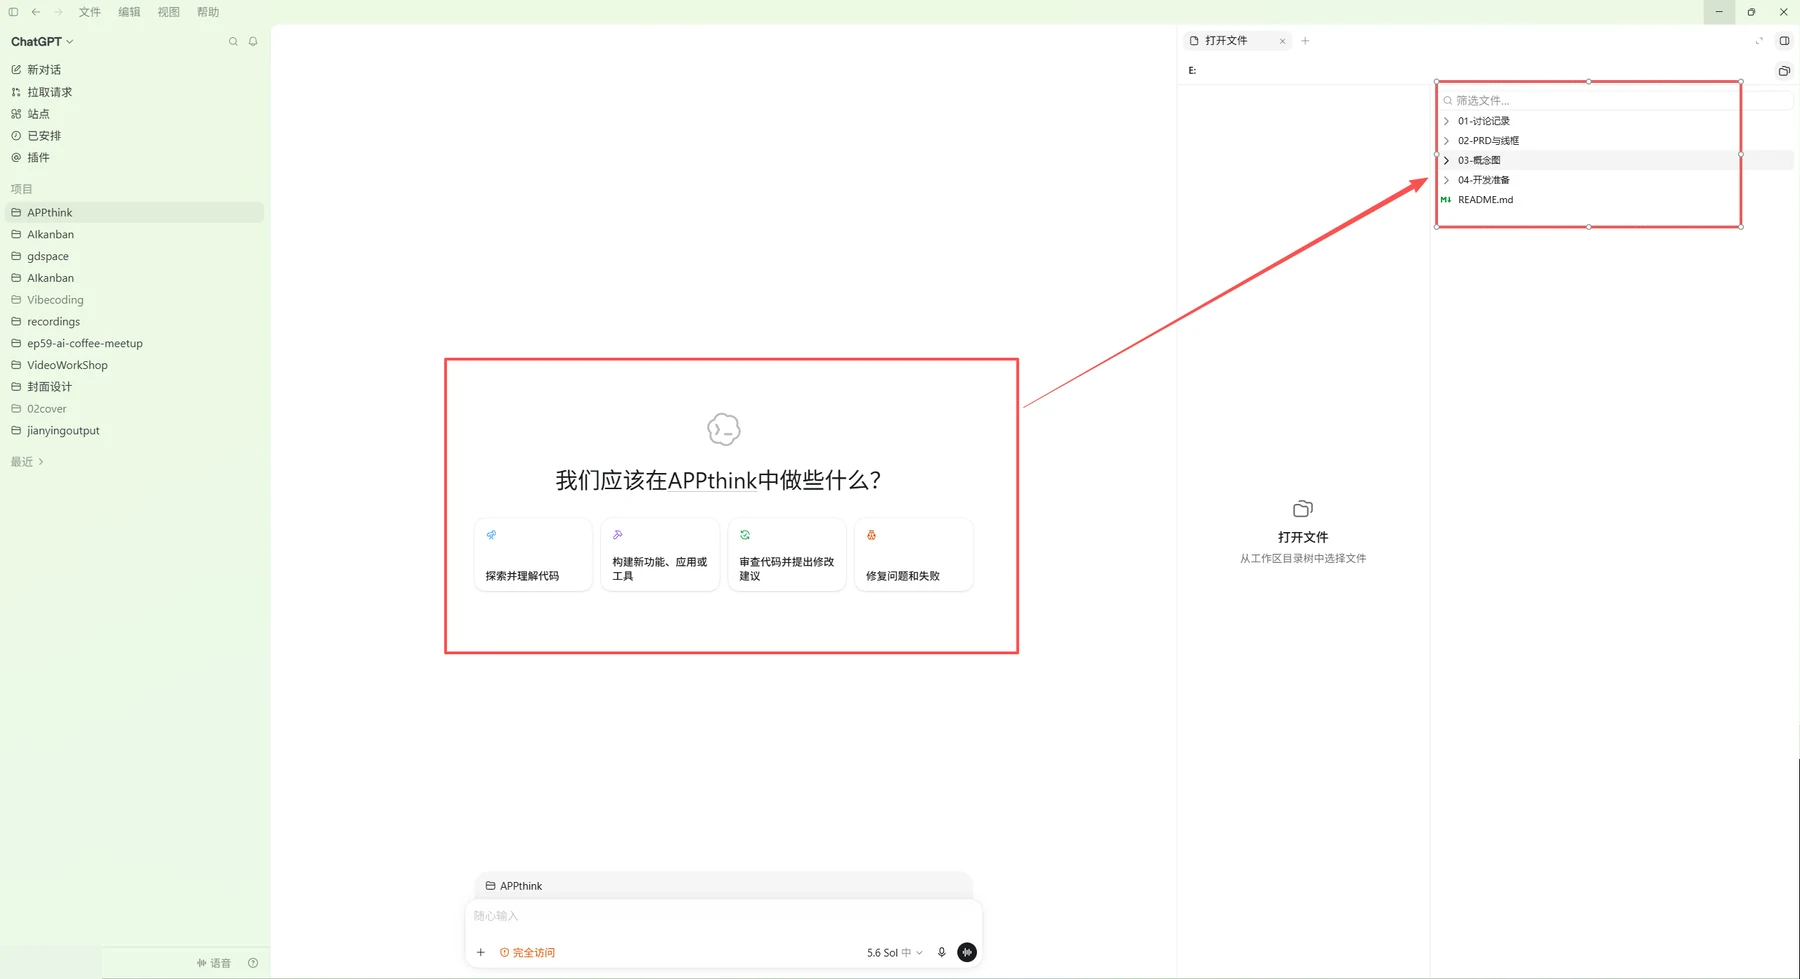Choose the 审查代码并提出修改建议 card

point(787,555)
